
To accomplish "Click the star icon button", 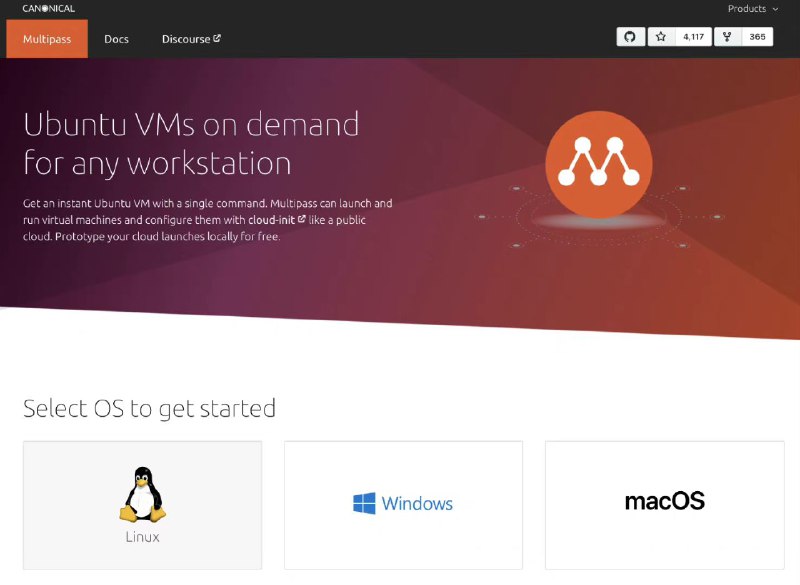I will click(660, 37).
